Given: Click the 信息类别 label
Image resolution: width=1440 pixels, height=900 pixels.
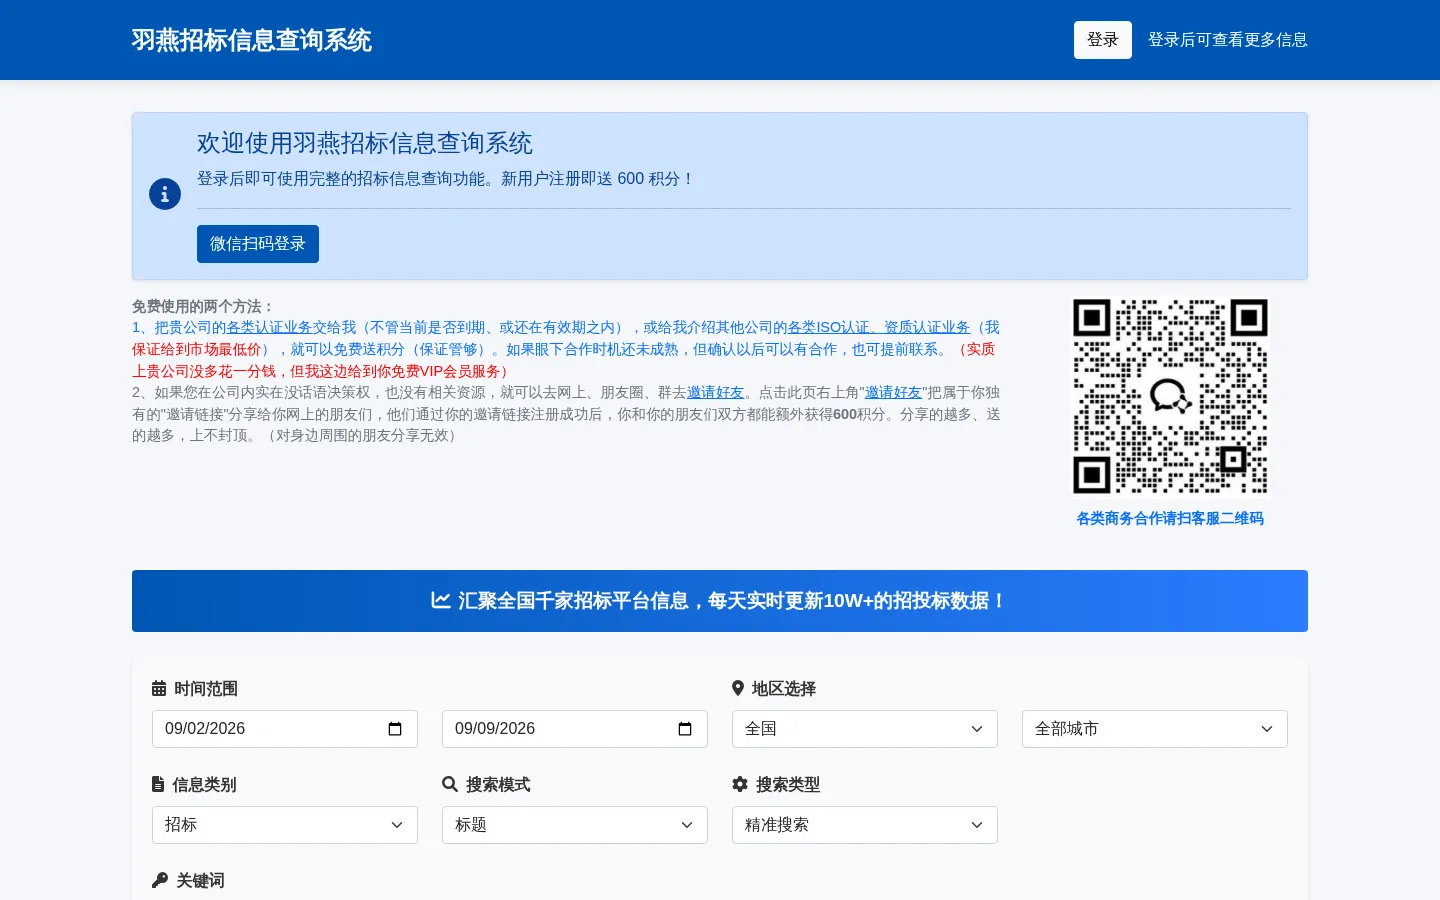Looking at the screenshot, I should tap(204, 784).
